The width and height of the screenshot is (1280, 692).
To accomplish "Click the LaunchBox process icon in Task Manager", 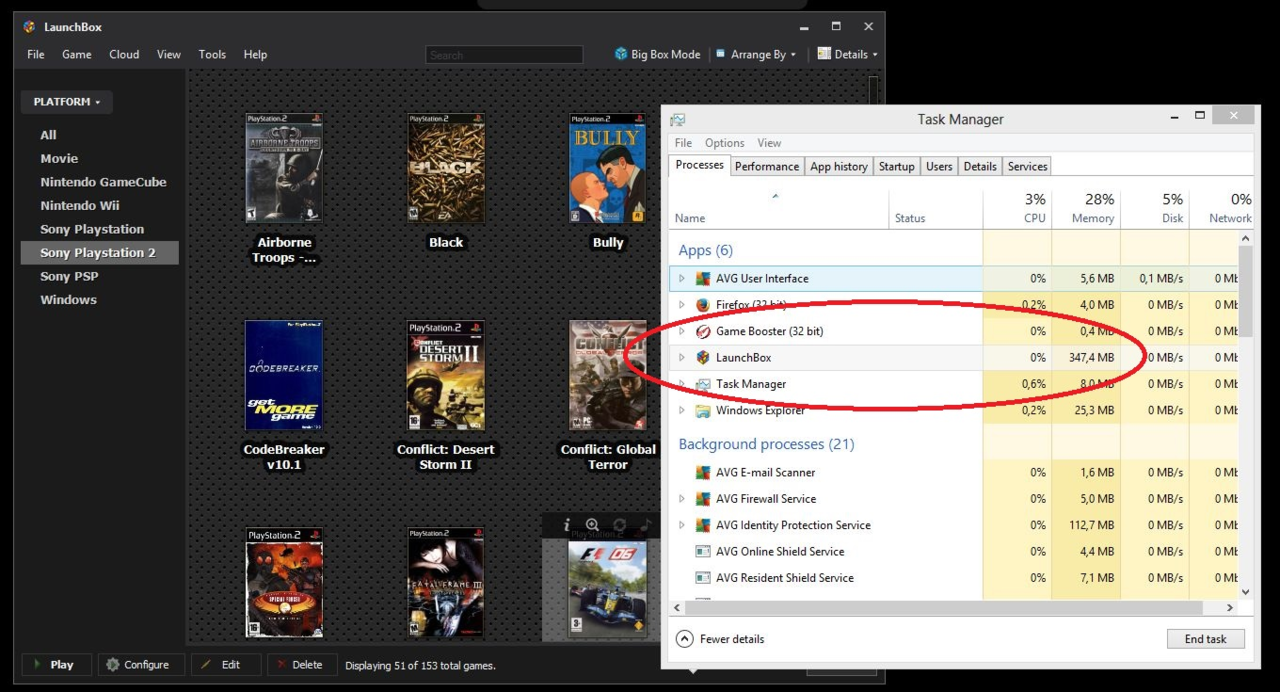I will click(703, 357).
